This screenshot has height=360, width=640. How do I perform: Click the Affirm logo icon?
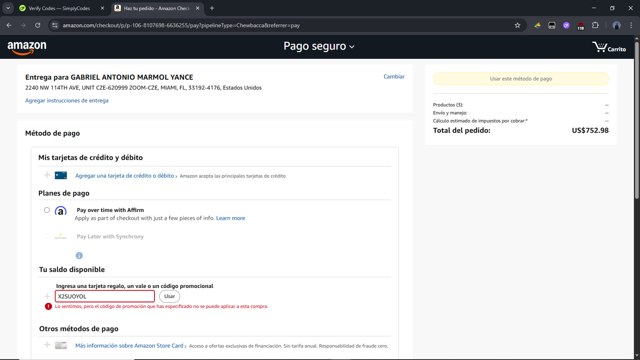pos(61,211)
